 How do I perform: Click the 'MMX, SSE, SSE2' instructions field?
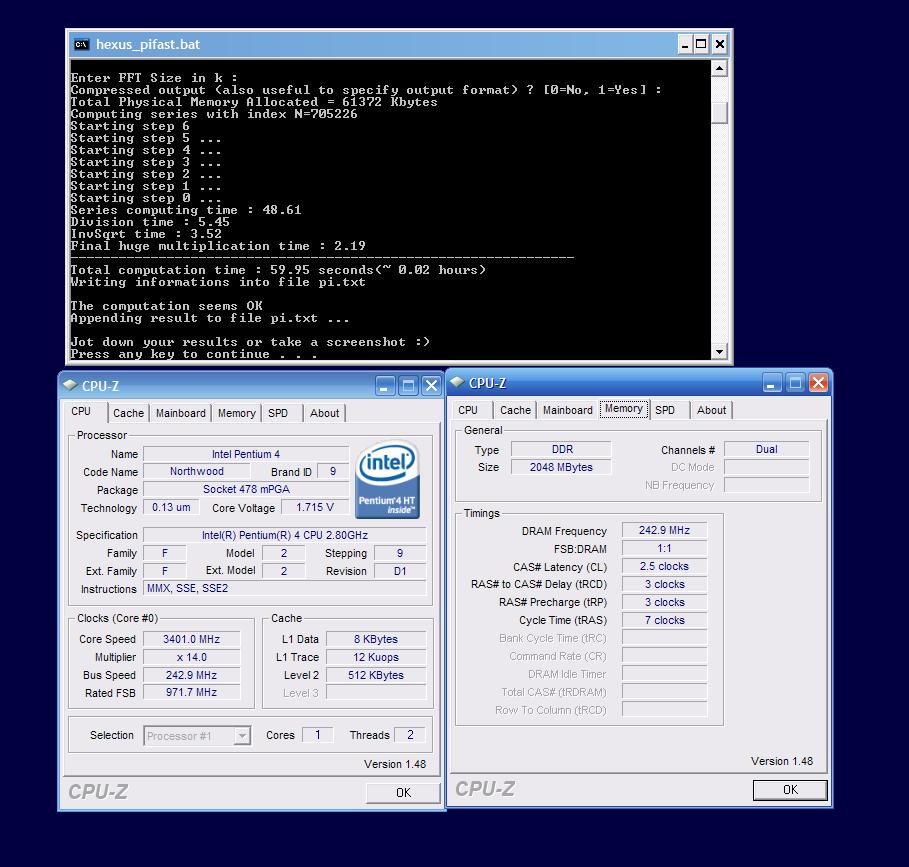(285, 588)
